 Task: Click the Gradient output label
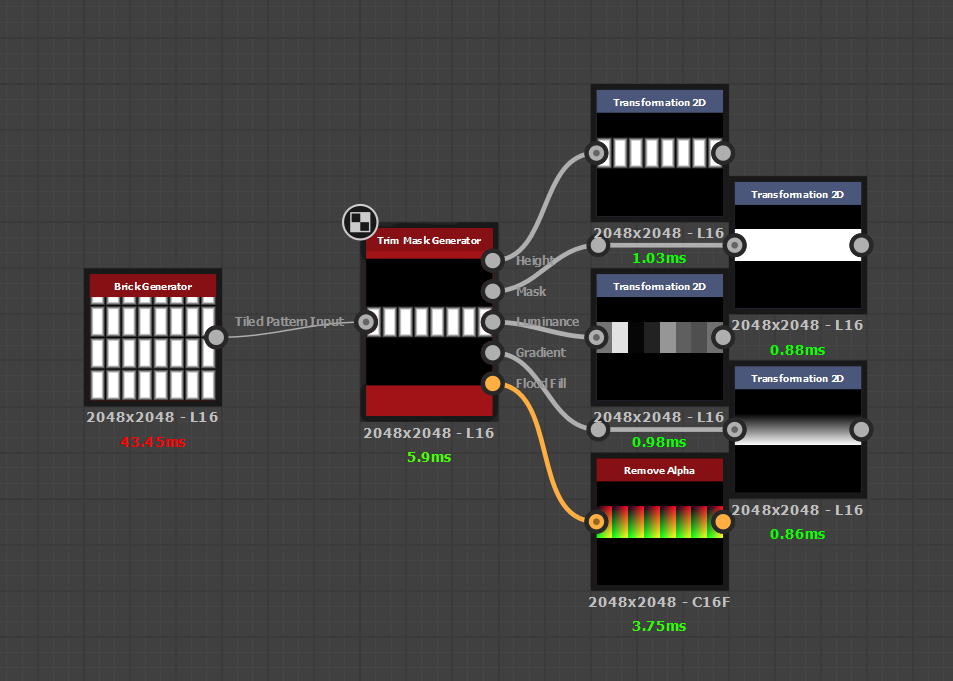click(x=541, y=352)
